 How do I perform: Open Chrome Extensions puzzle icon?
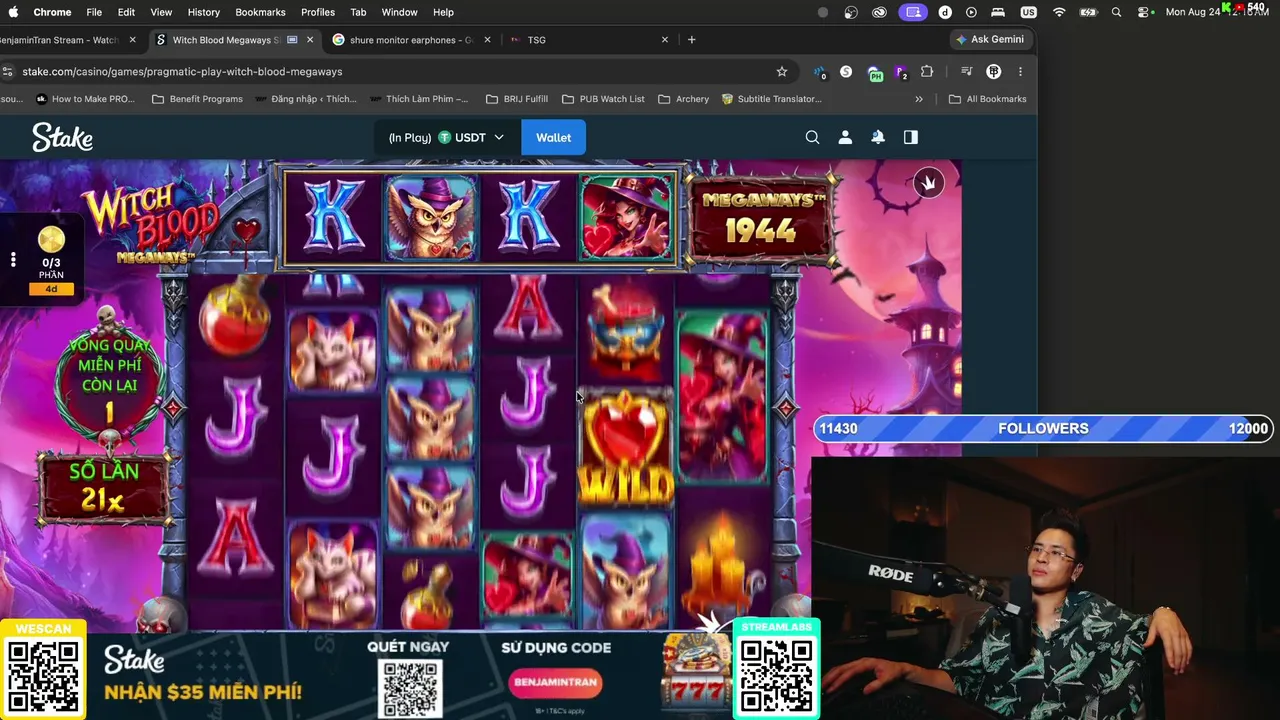pyautogui.click(x=927, y=72)
